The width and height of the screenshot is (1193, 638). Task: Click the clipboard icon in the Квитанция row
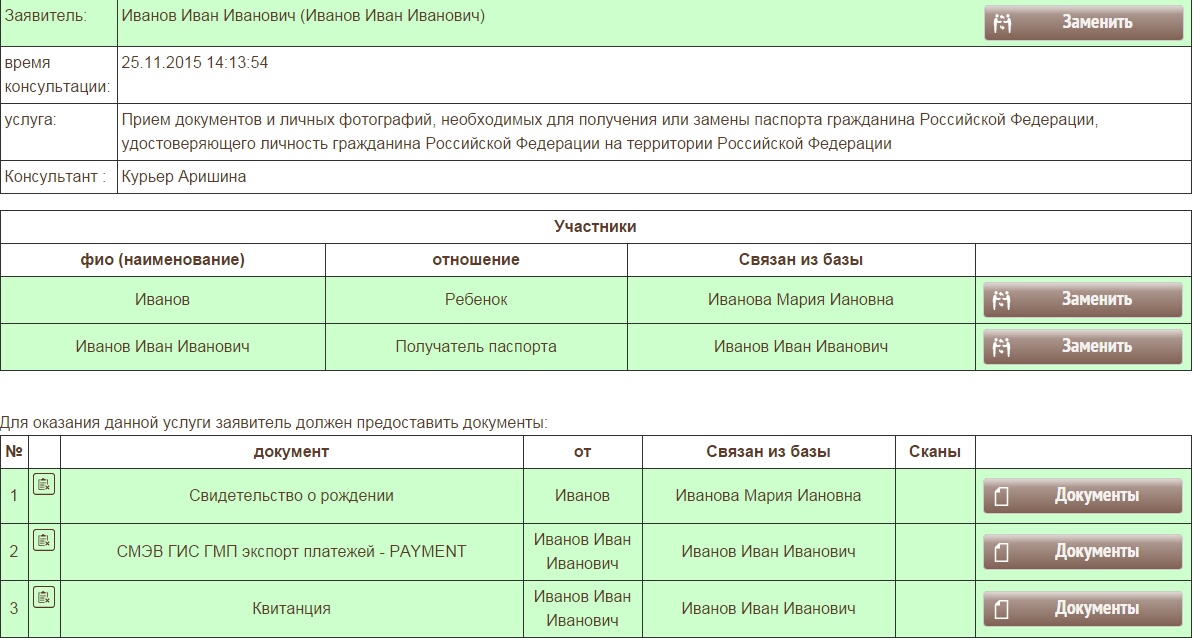(x=44, y=598)
